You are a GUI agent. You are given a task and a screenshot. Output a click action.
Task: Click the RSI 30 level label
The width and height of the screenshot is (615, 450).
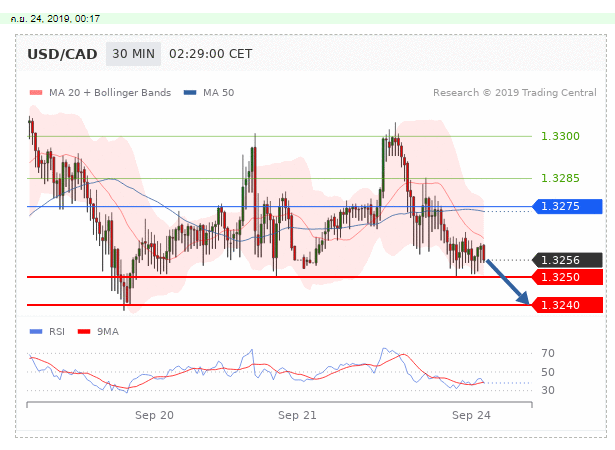[x=548, y=390]
